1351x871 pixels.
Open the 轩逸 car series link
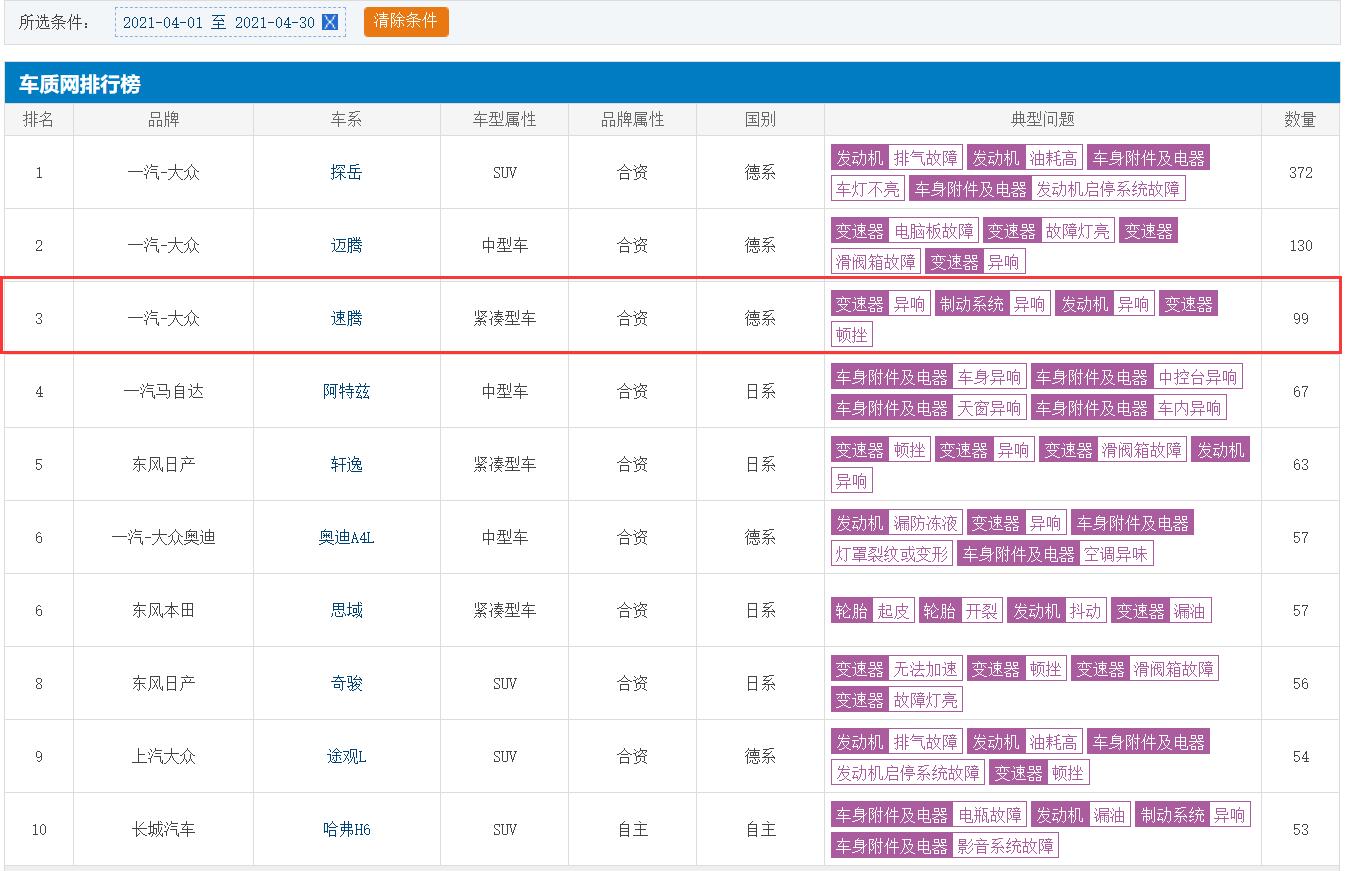pos(346,465)
